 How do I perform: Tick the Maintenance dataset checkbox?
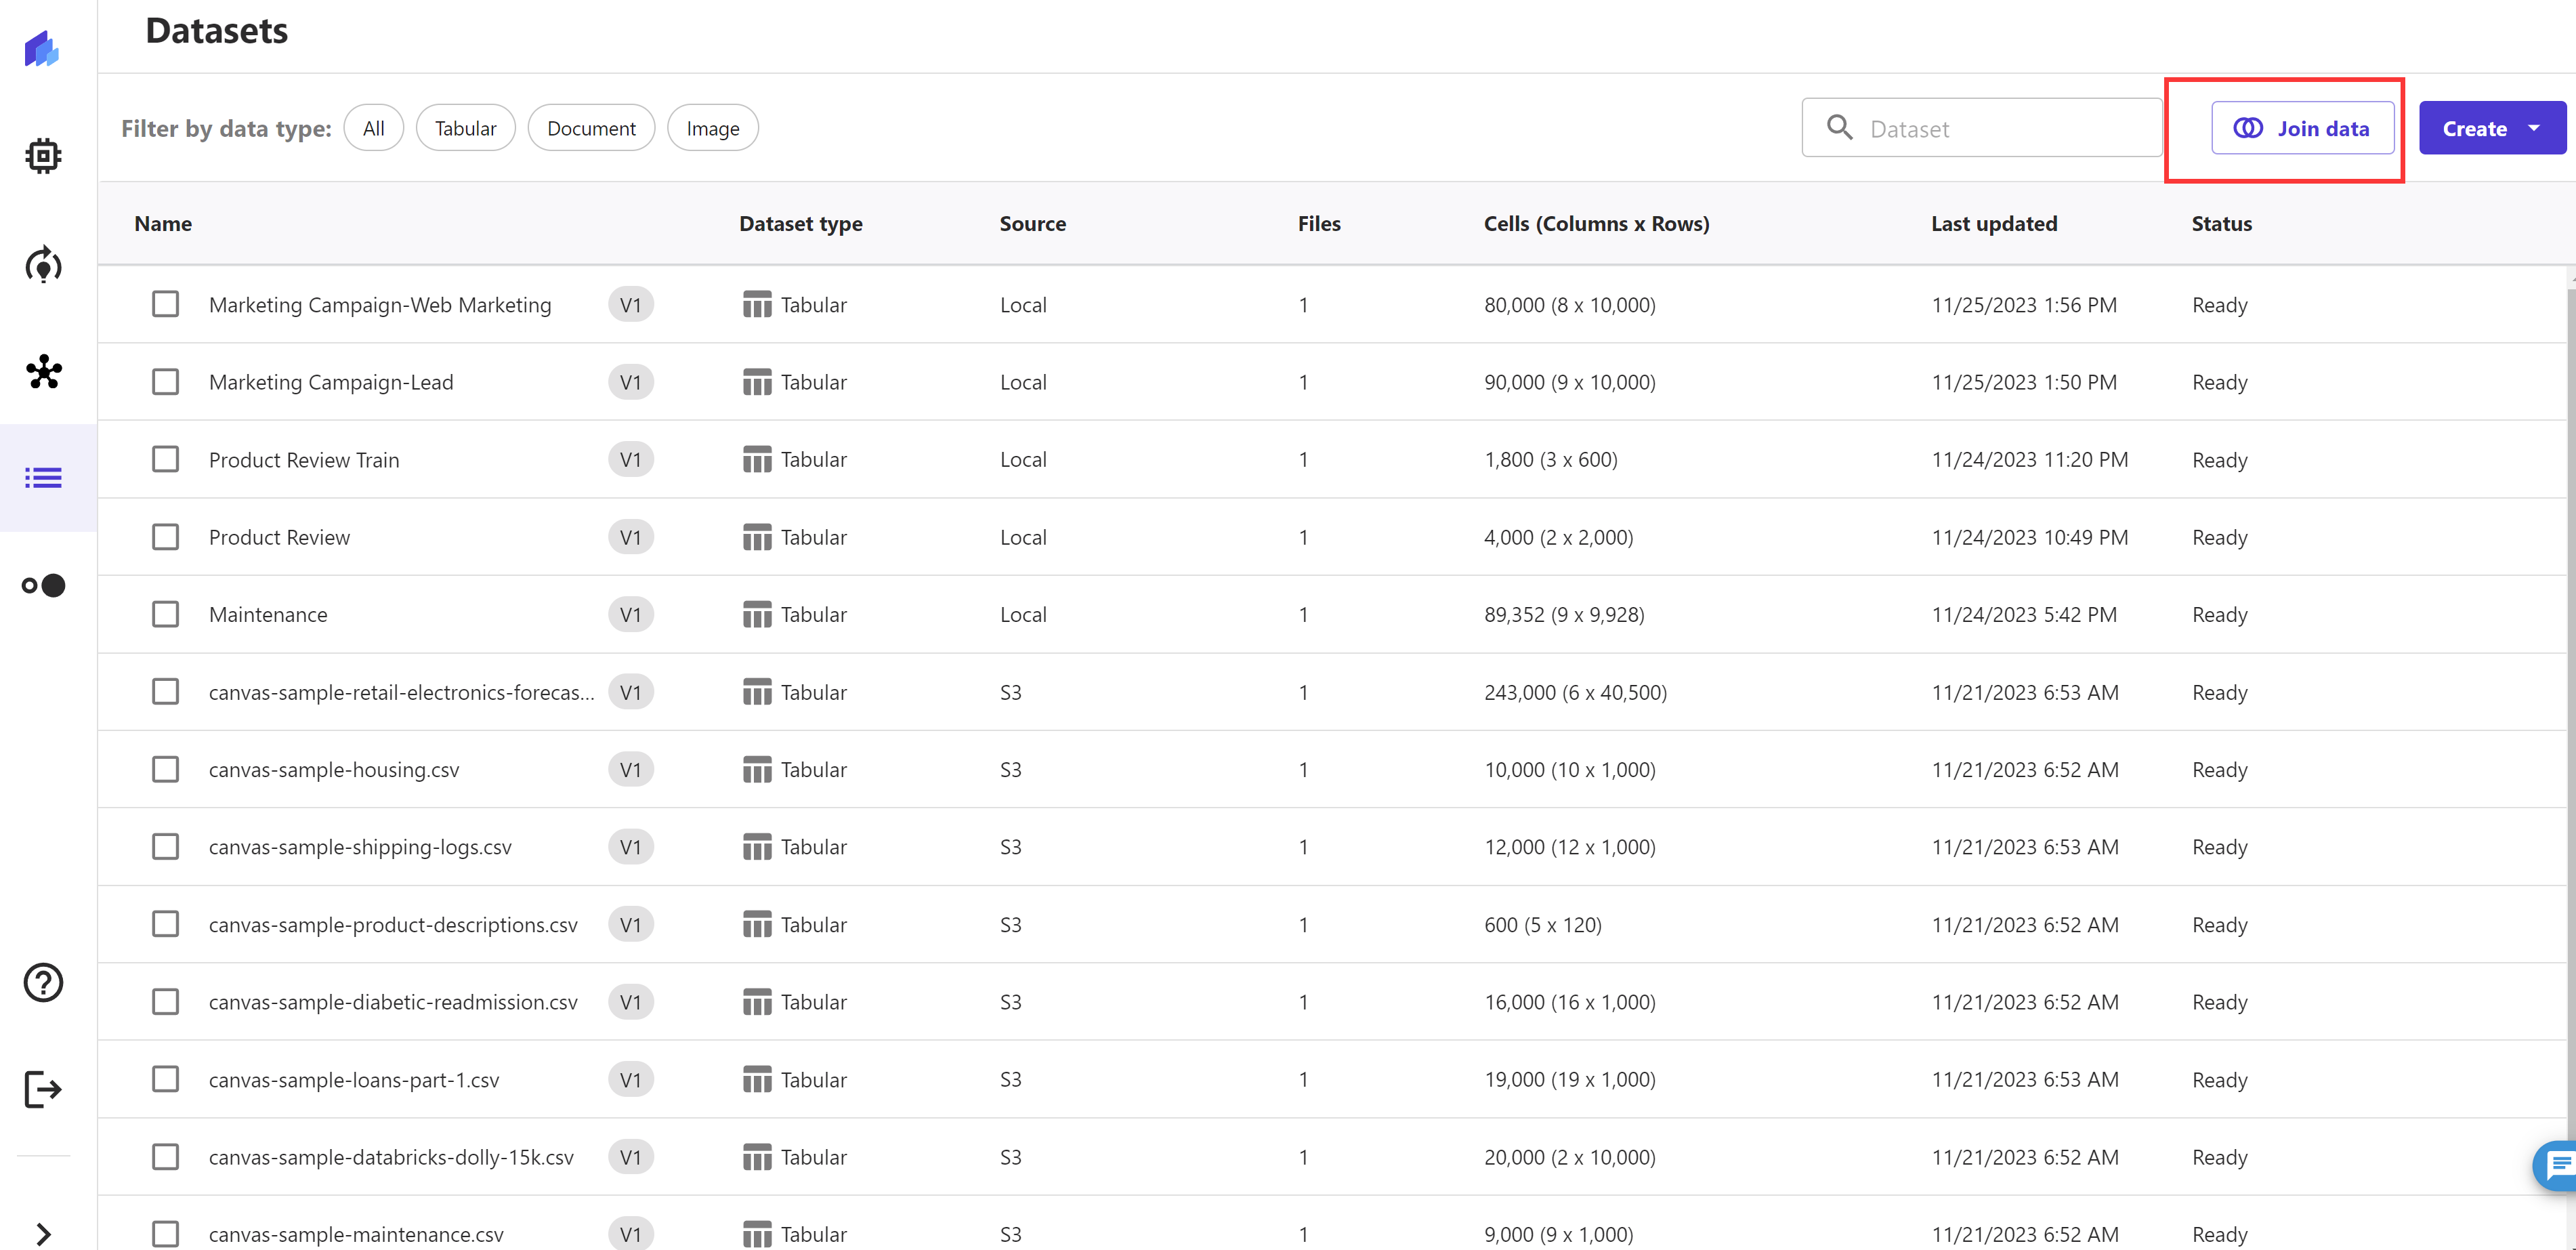pos(165,614)
